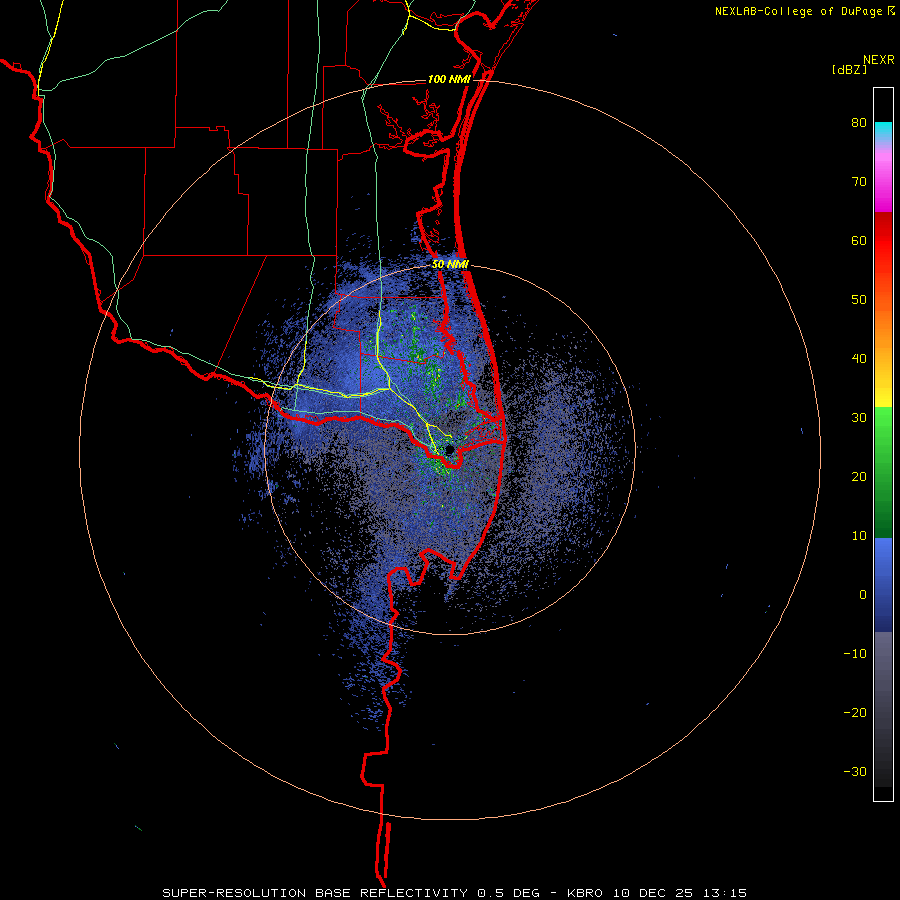Click the 60 value on dBZ scale
The width and height of the screenshot is (900, 900).
point(859,240)
